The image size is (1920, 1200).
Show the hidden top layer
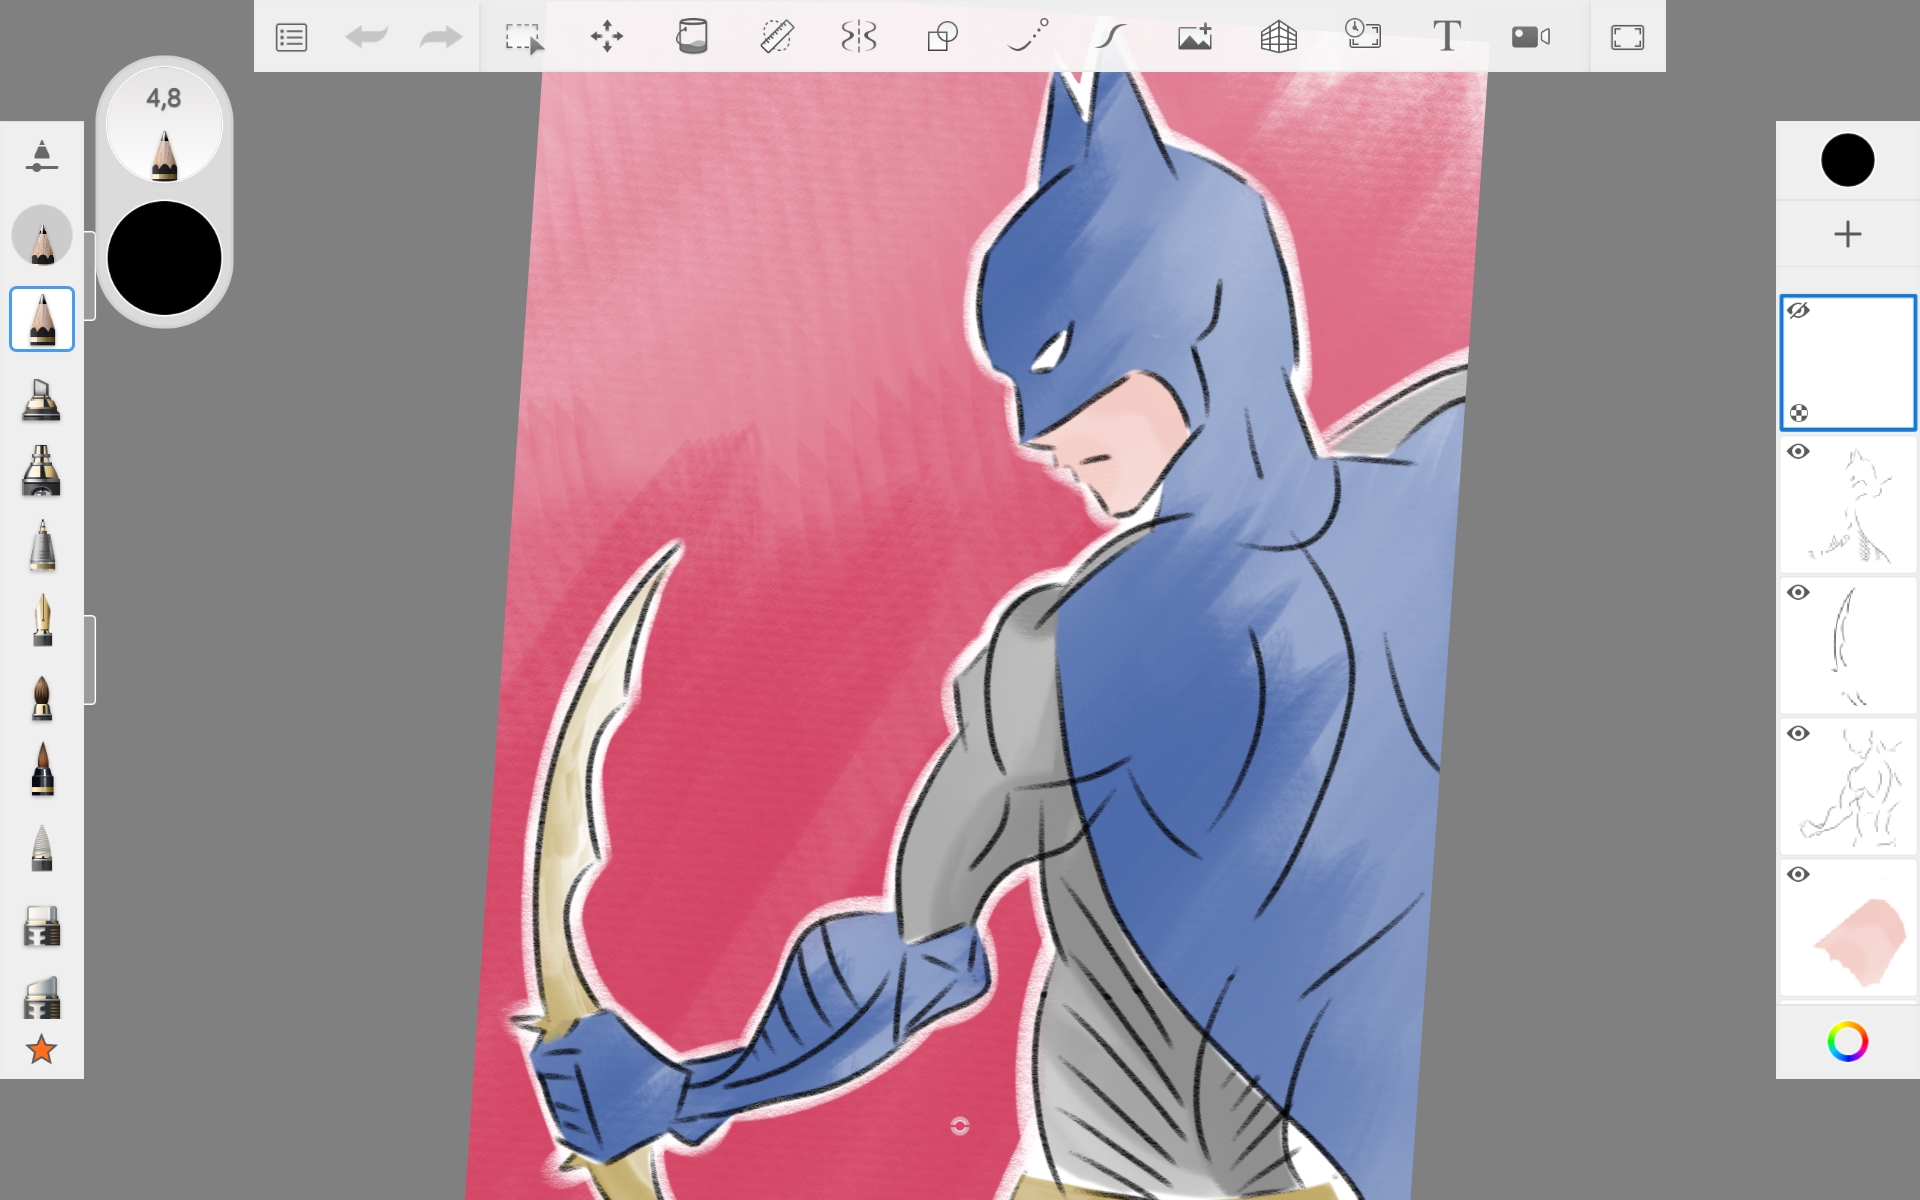pyautogui.click(x=1798, y=311)
